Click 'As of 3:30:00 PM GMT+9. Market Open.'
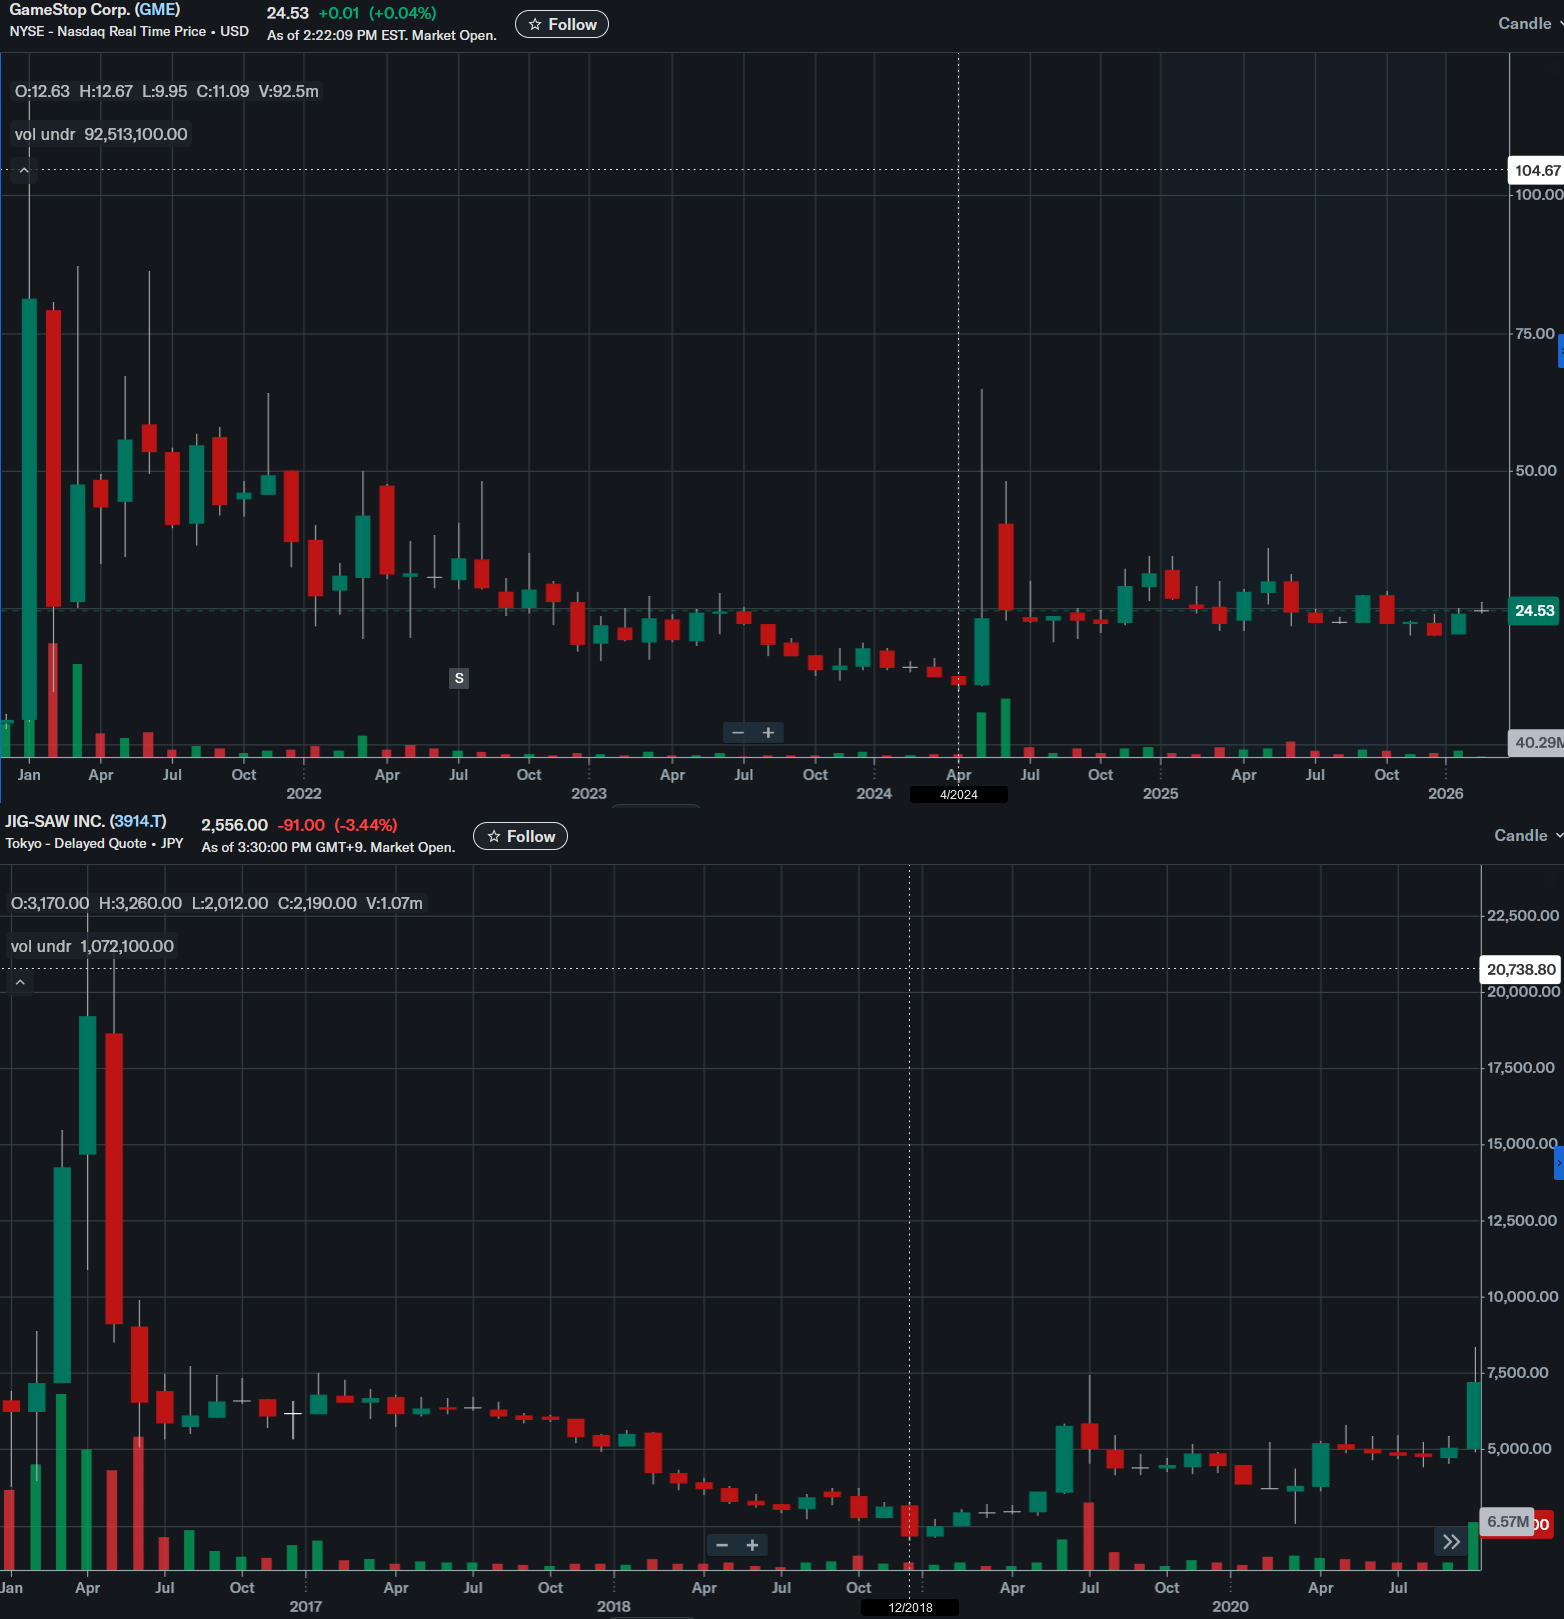Image resolution: width=1564 pixels, height=1619 pixels. pyautogui.click(x=329, y=847)
